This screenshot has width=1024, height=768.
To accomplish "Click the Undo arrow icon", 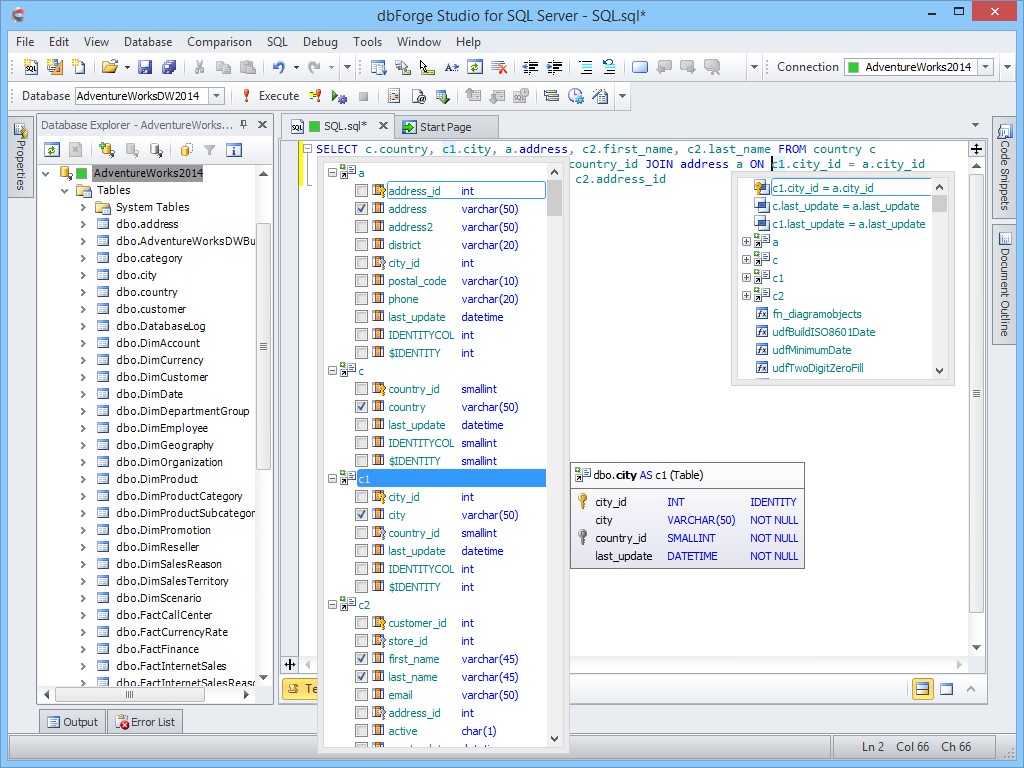I will tap(279, 67).
